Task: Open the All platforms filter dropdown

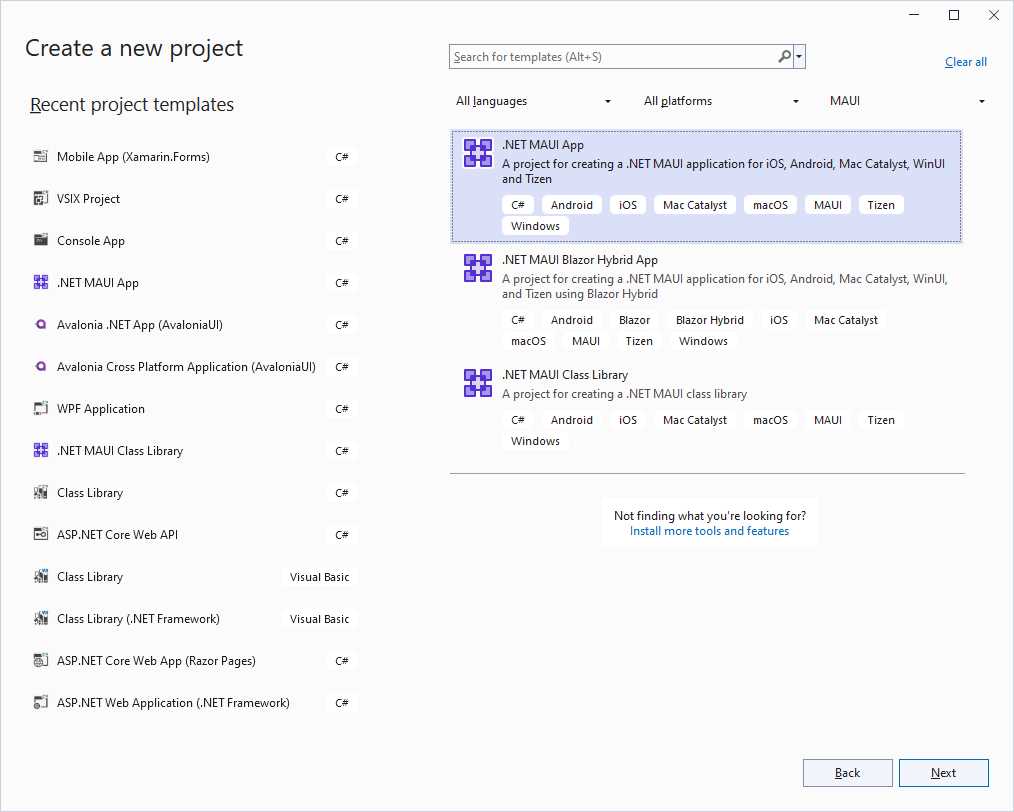Action: 721,101
